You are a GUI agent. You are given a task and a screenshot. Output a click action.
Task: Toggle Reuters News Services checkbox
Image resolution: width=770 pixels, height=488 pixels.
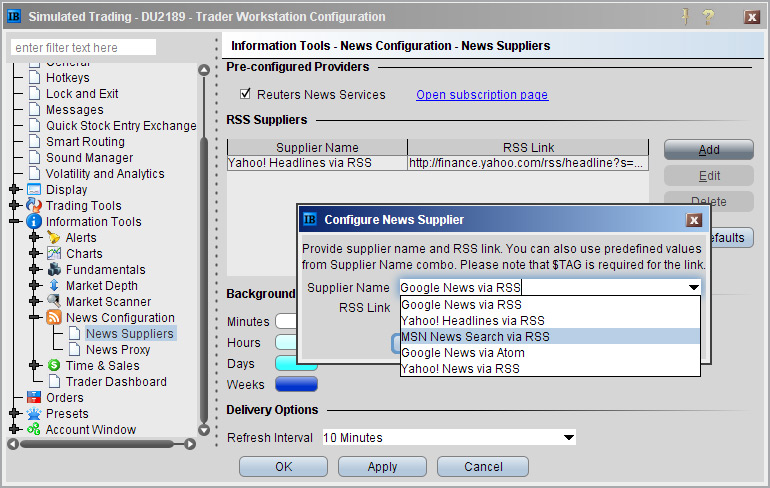(245, 93)
